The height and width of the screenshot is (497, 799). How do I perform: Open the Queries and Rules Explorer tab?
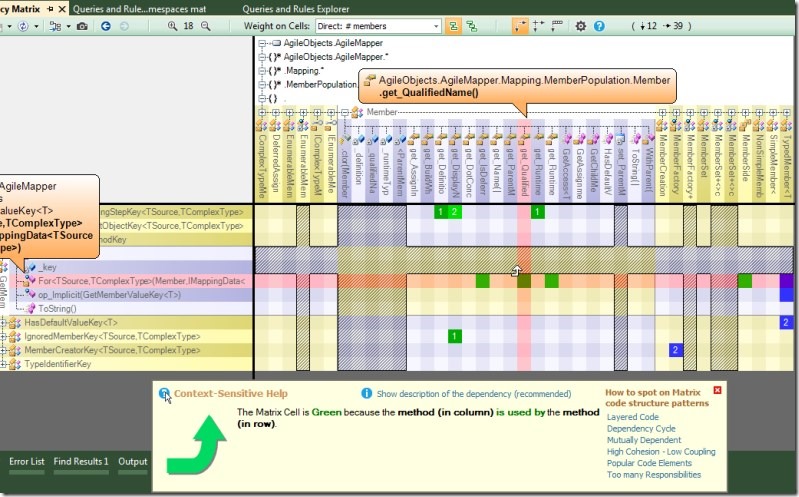[296, 9]
